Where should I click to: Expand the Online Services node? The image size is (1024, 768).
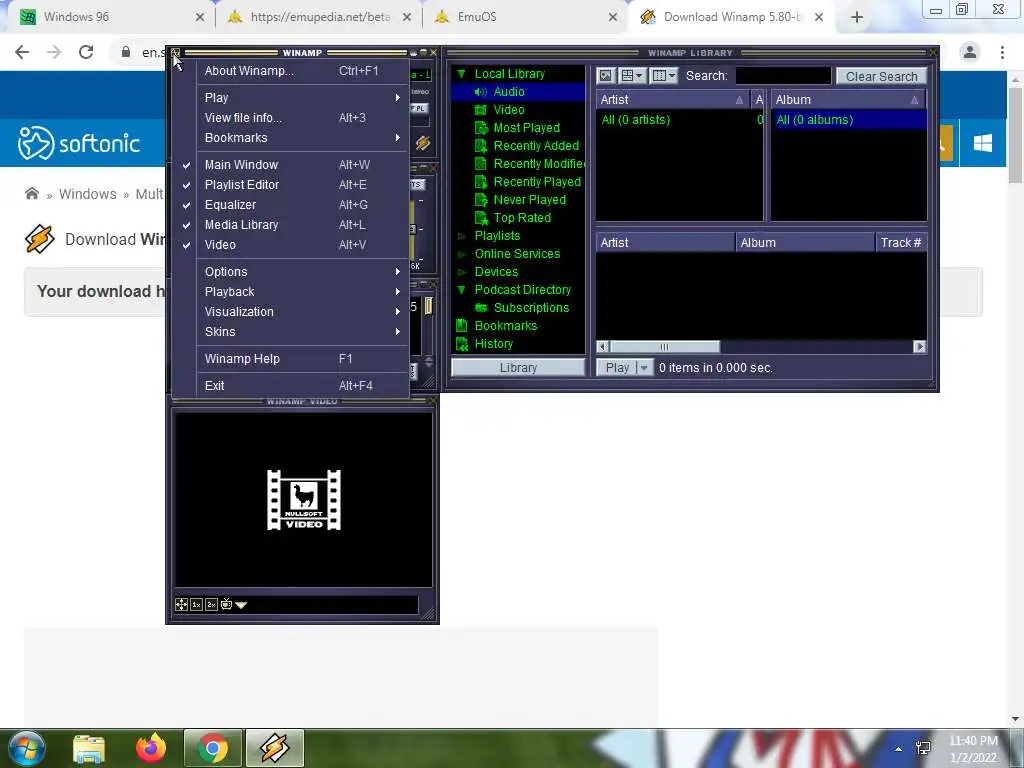coord(462,254)
